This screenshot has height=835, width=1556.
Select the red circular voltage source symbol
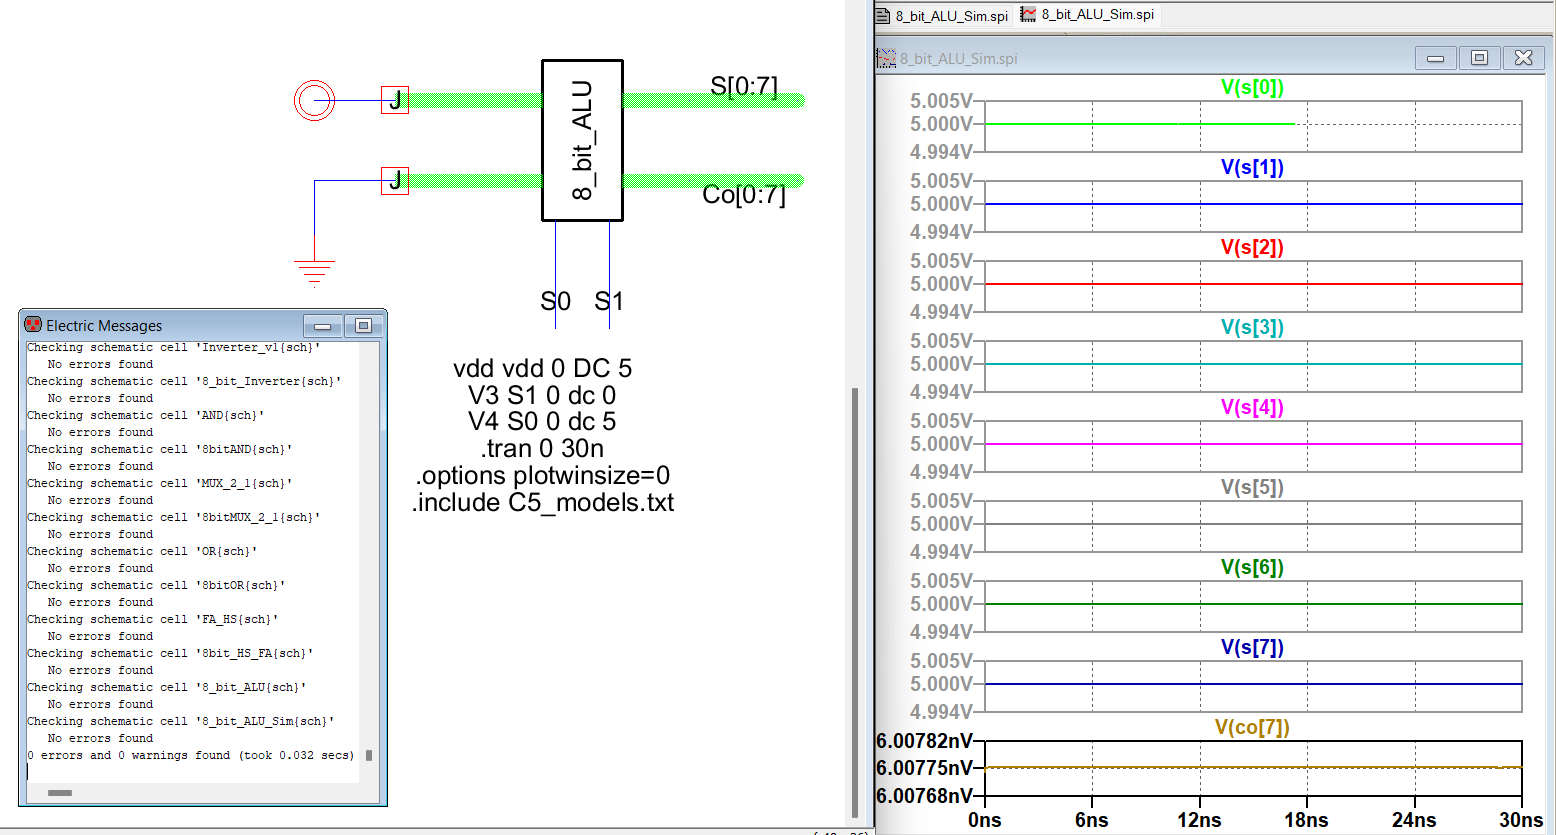pyautogui.click(x=314, y=100)
